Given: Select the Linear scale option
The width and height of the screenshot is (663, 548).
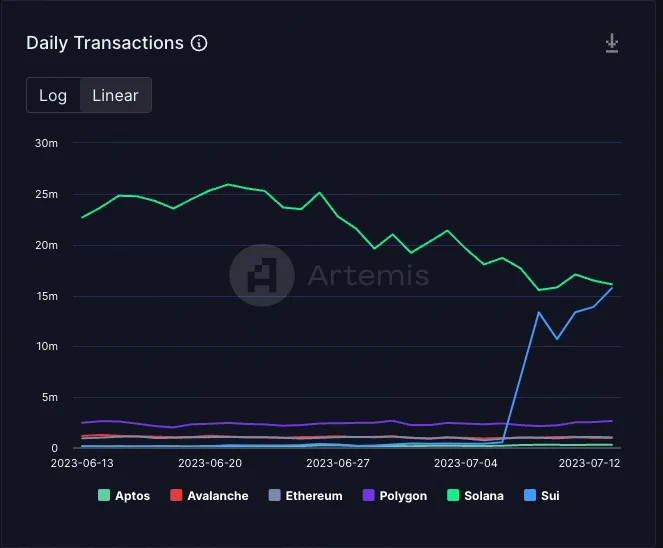Looking at the screenshot, I should (115, 95).
